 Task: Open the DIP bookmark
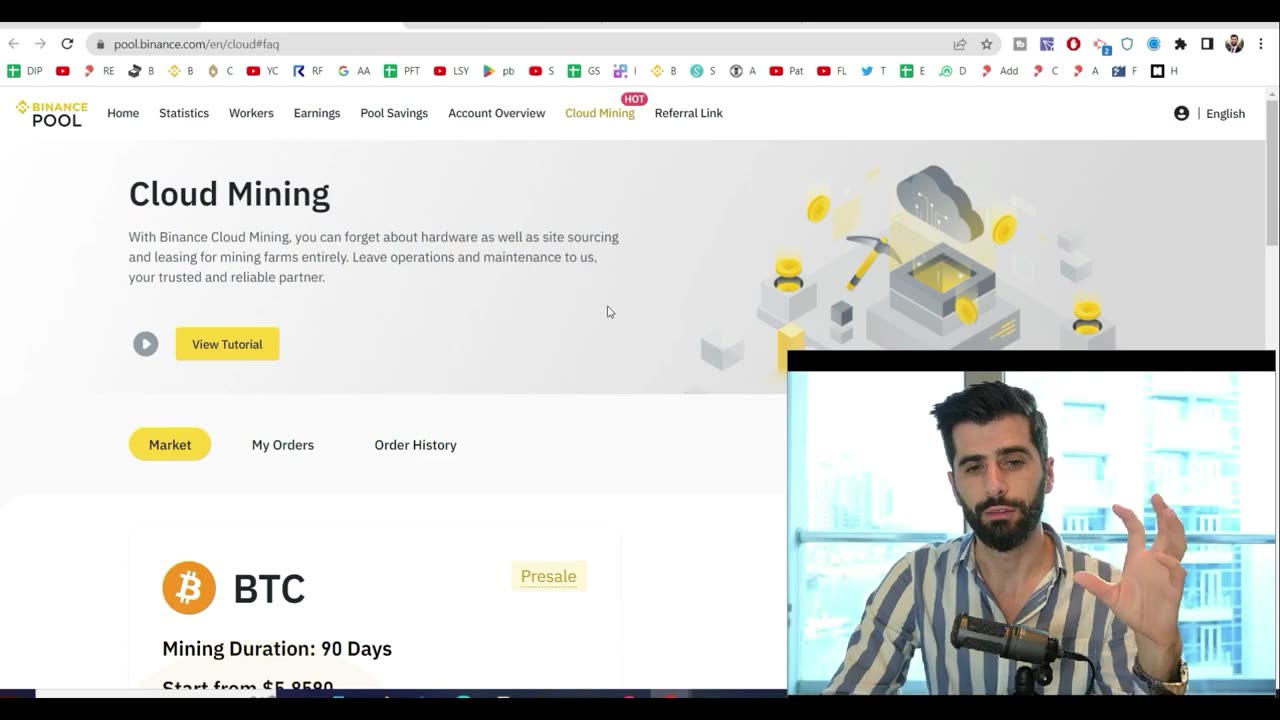pos(25,71)
